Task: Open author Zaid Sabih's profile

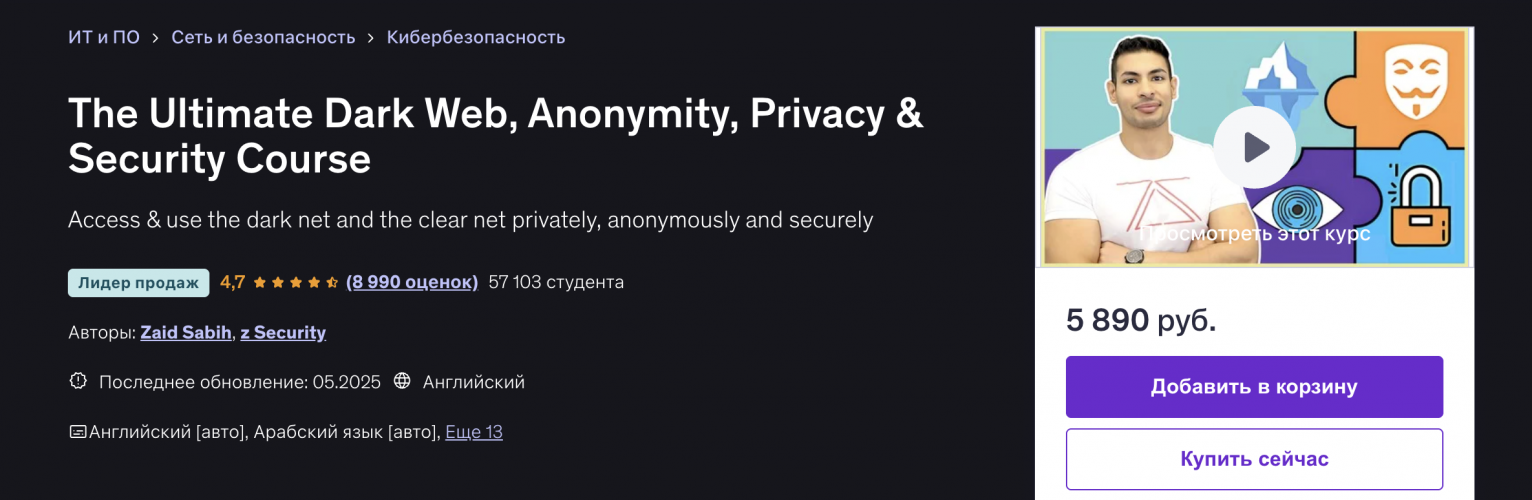Action: [186, 332]
